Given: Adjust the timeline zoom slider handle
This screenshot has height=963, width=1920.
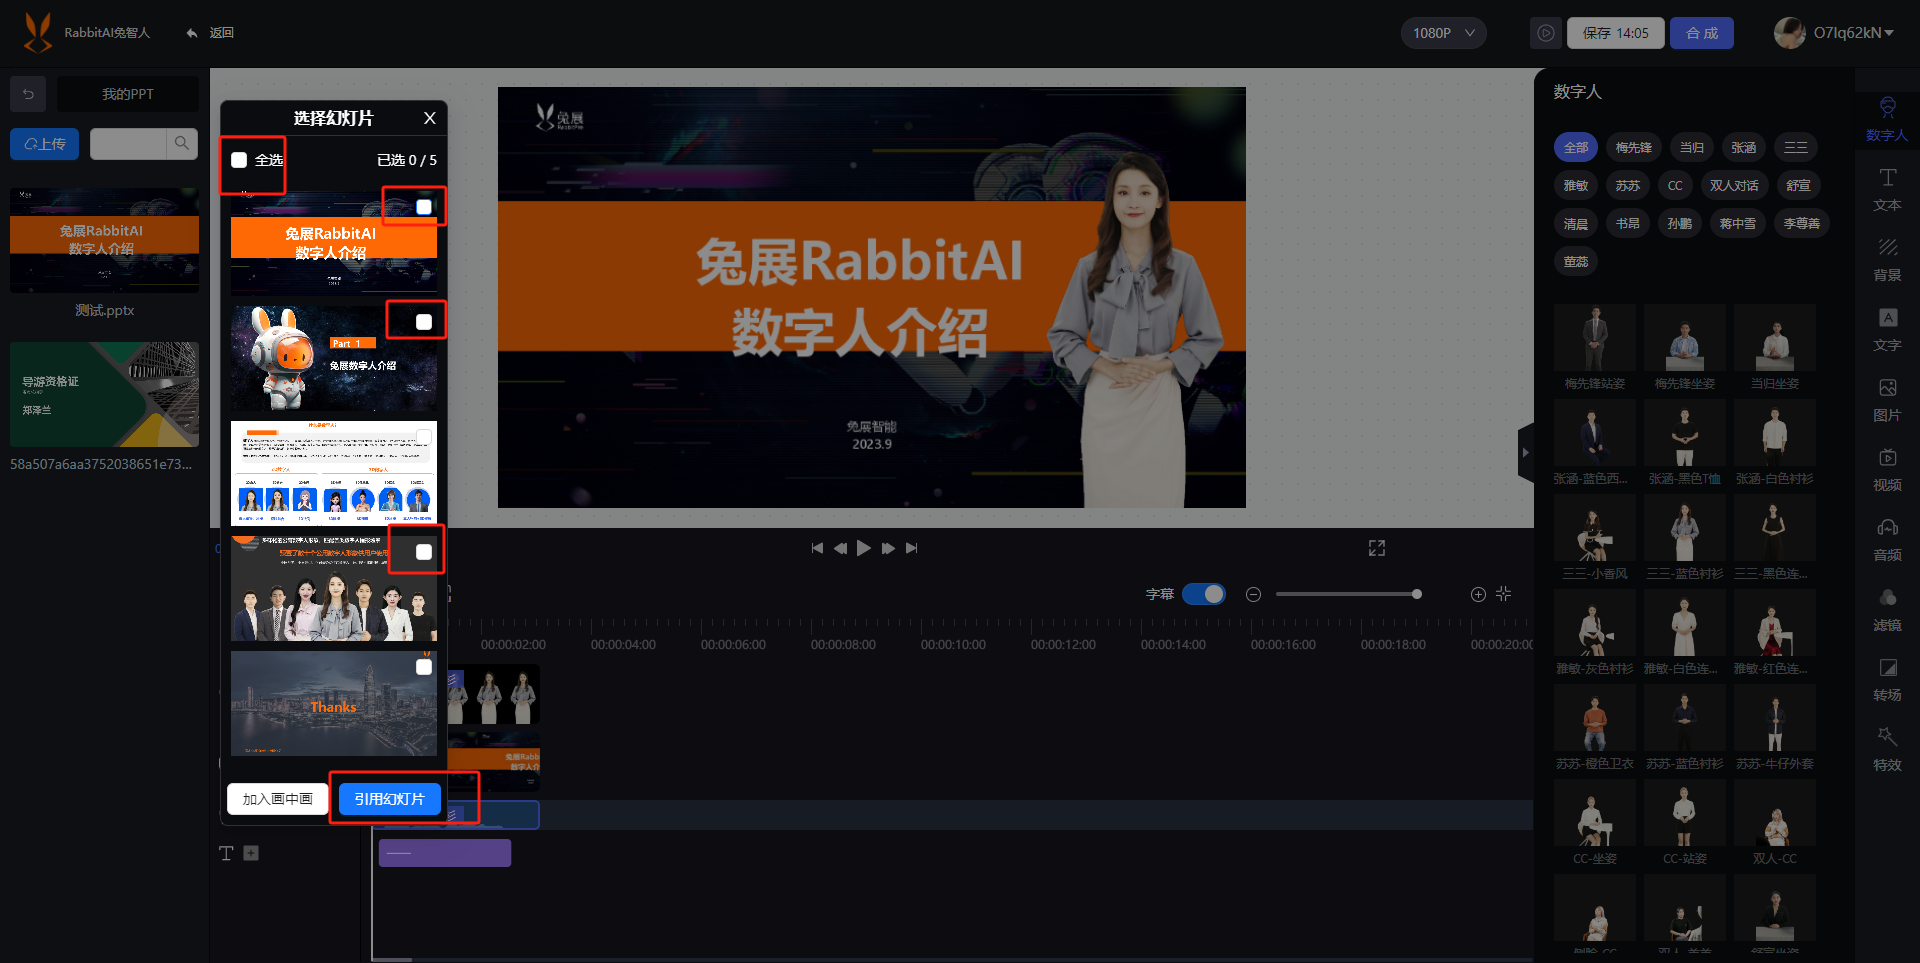Looking at the screenshot, I should point(1416,594).
